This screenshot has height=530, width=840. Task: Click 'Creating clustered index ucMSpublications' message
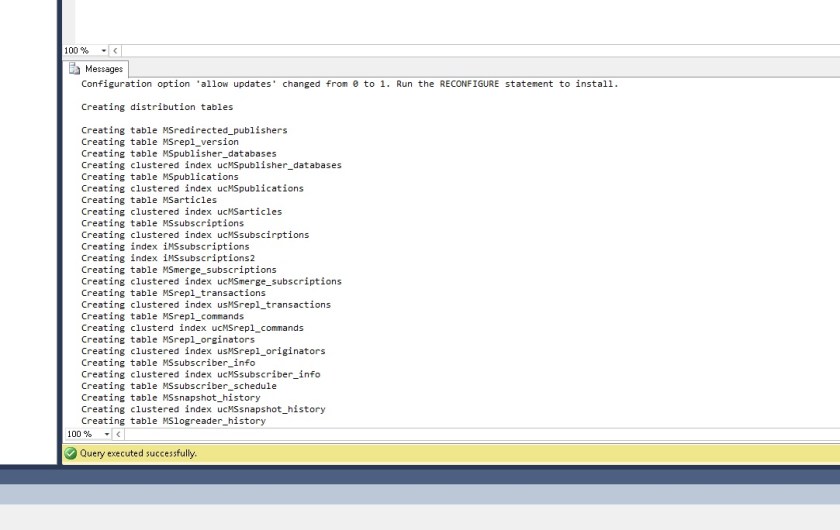click(x=192, y=188)
